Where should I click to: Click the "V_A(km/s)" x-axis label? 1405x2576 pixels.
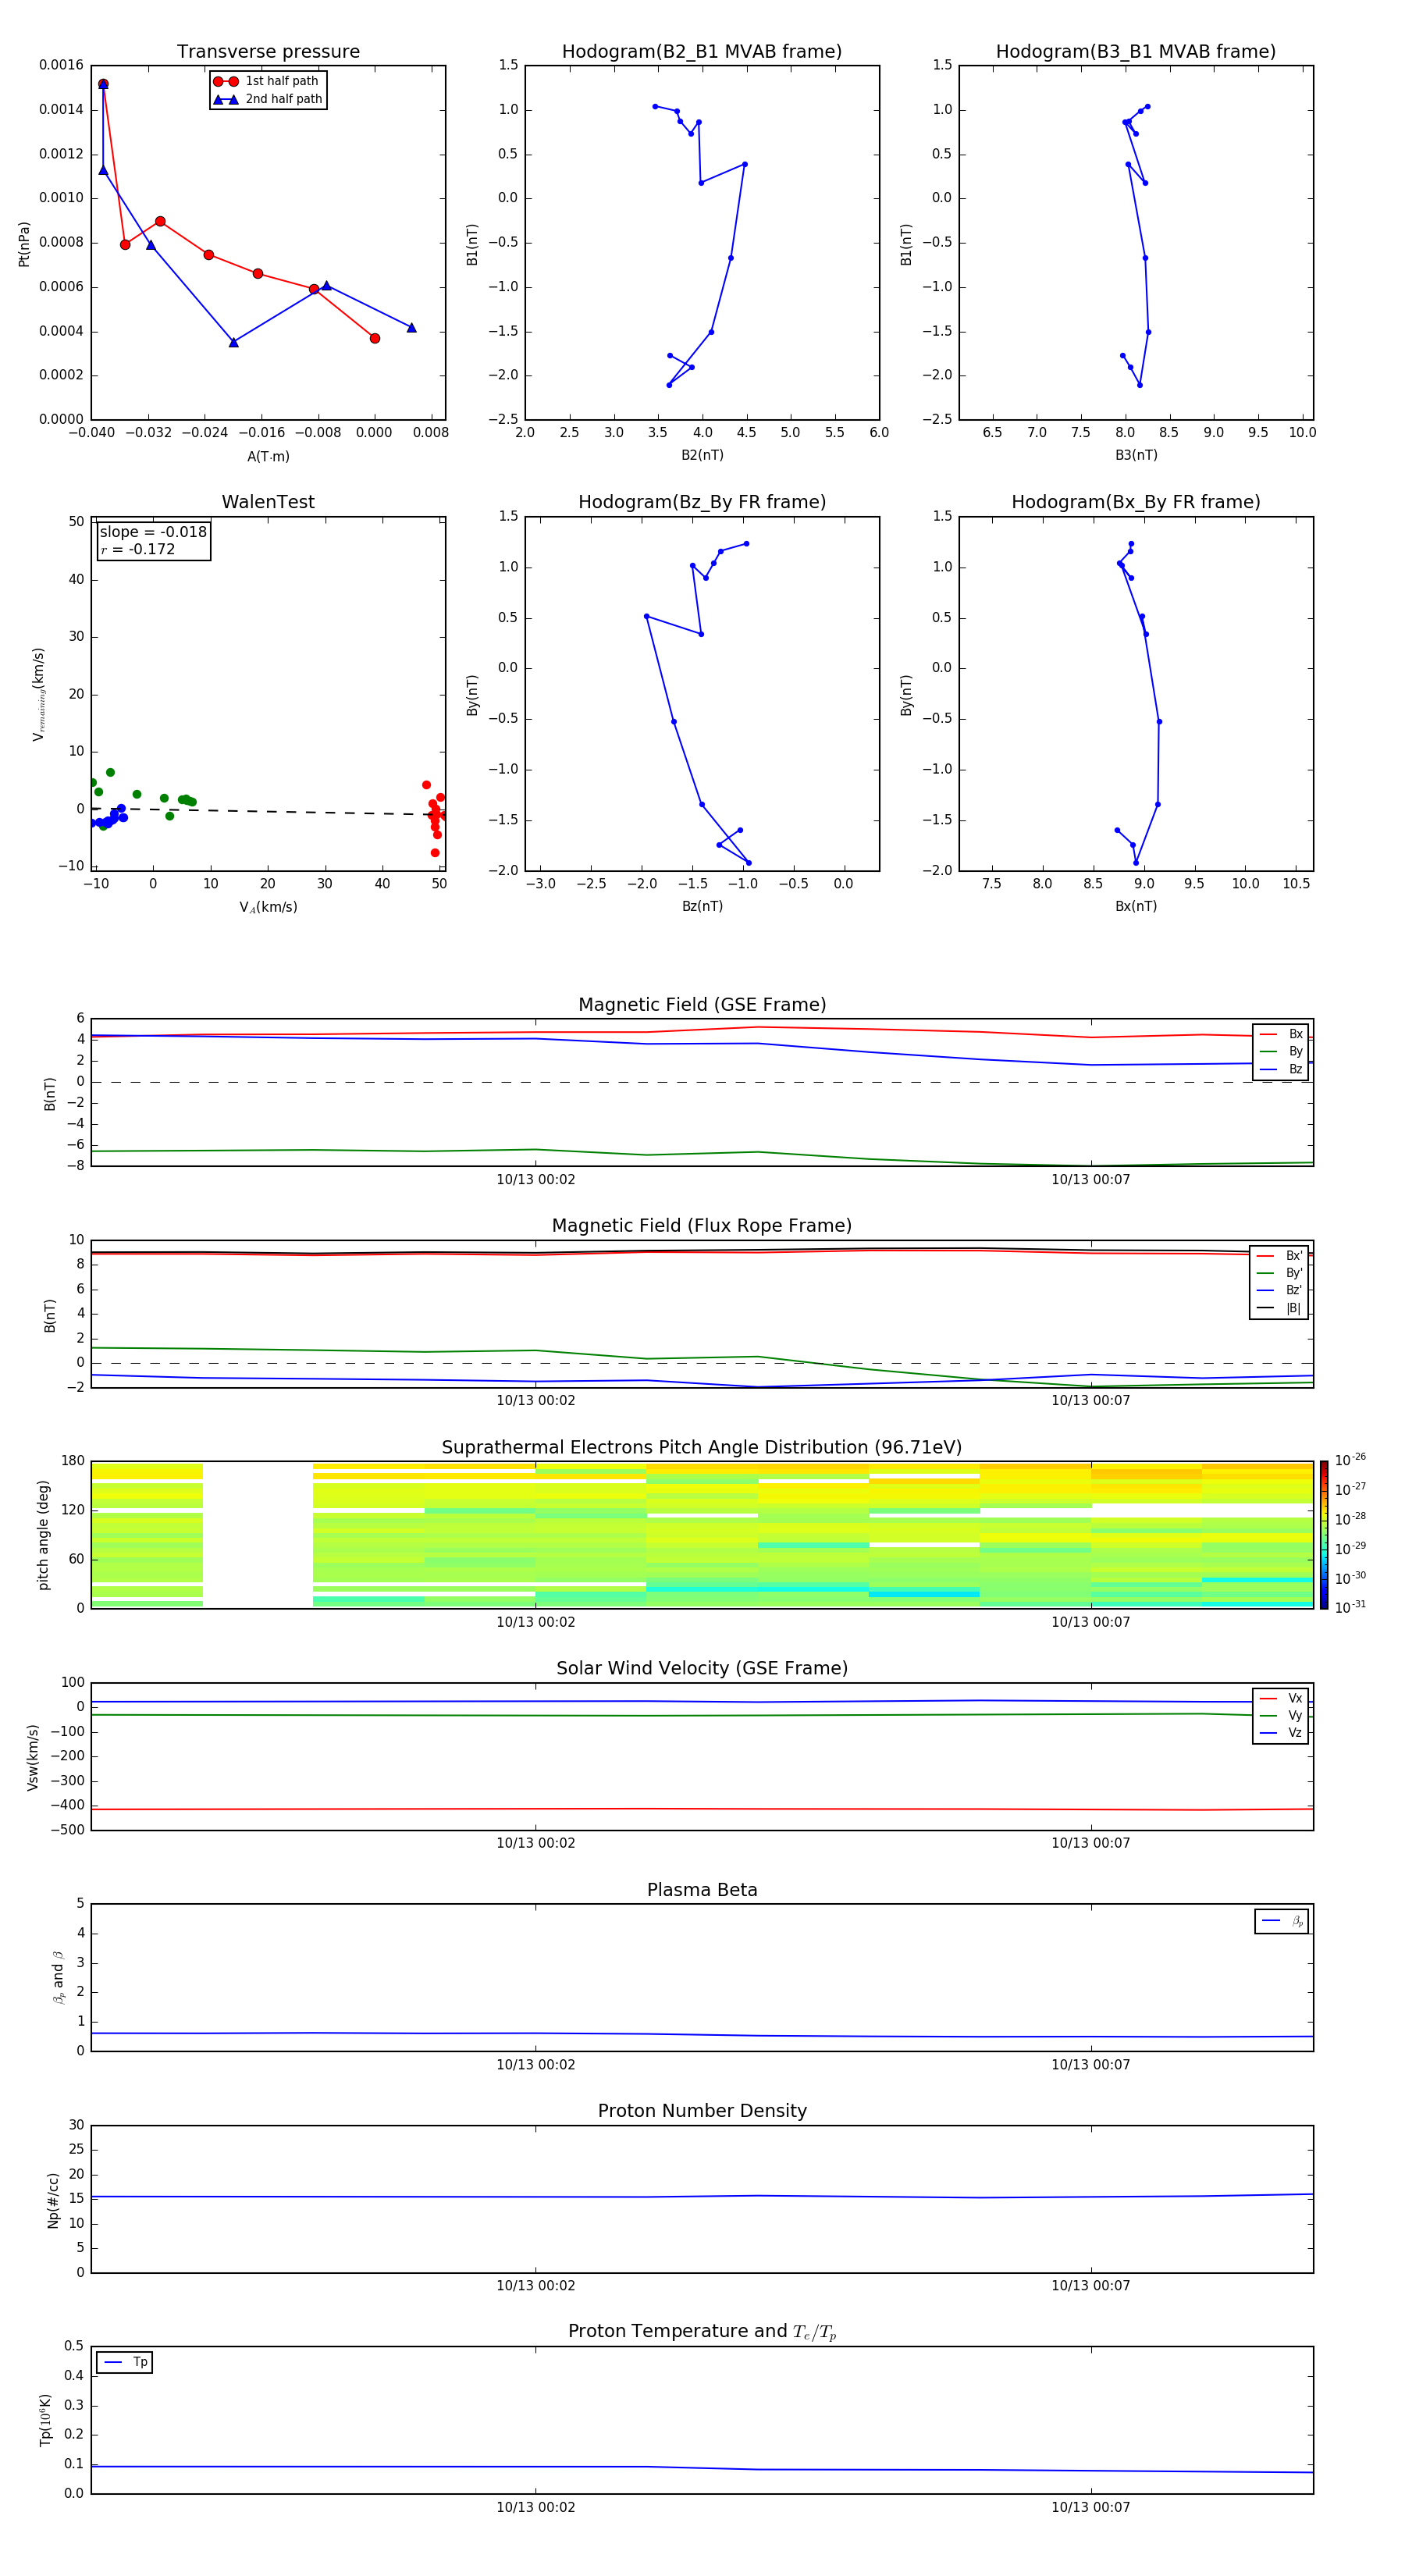pyautogui.click(x=268, y=907)
